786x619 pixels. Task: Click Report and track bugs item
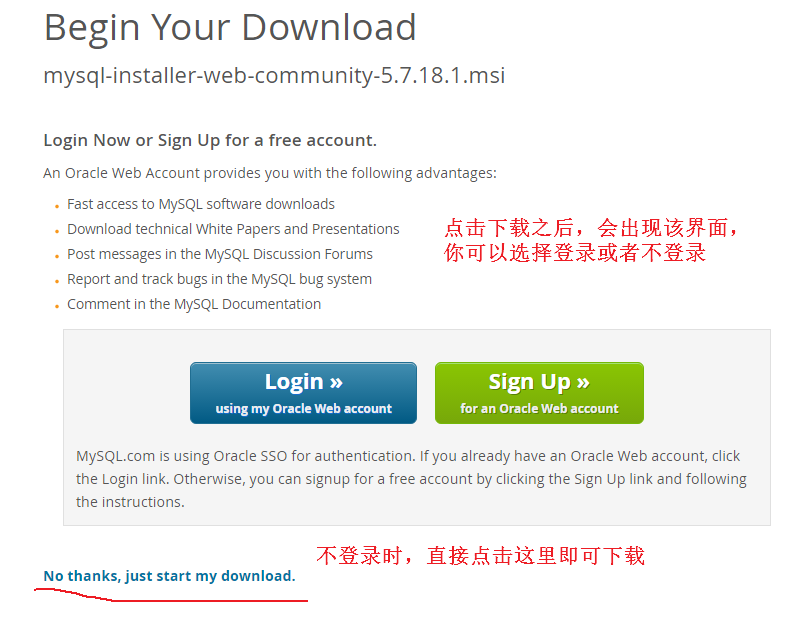click(219, 279)
